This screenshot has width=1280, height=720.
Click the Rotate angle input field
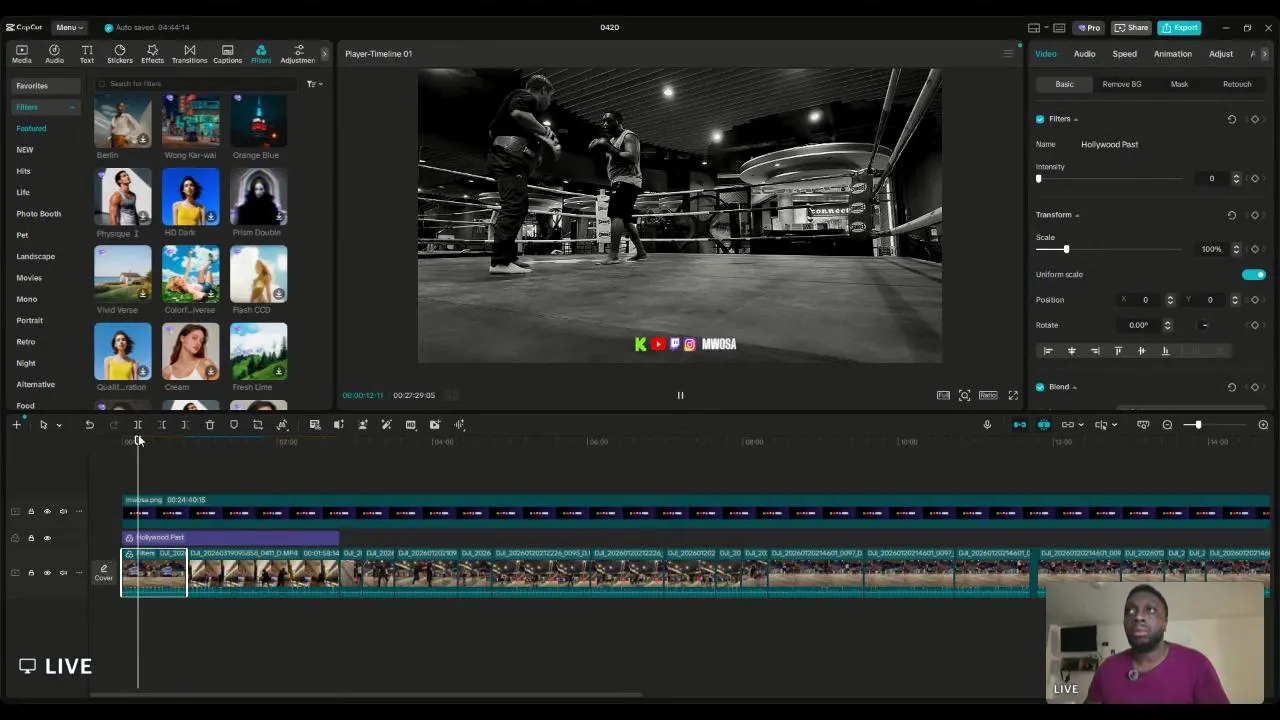(1139, 325)
